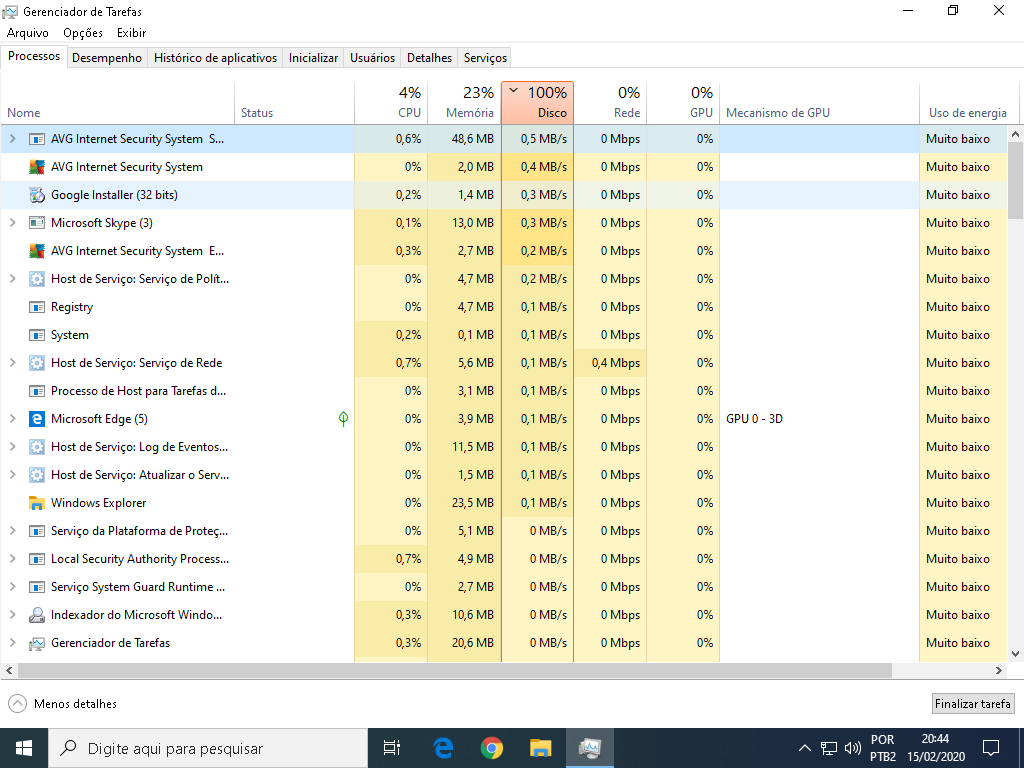The image size is (1024, 768).
Task: Click the Microsoft Edge (5) process icon
Action: 37,419
